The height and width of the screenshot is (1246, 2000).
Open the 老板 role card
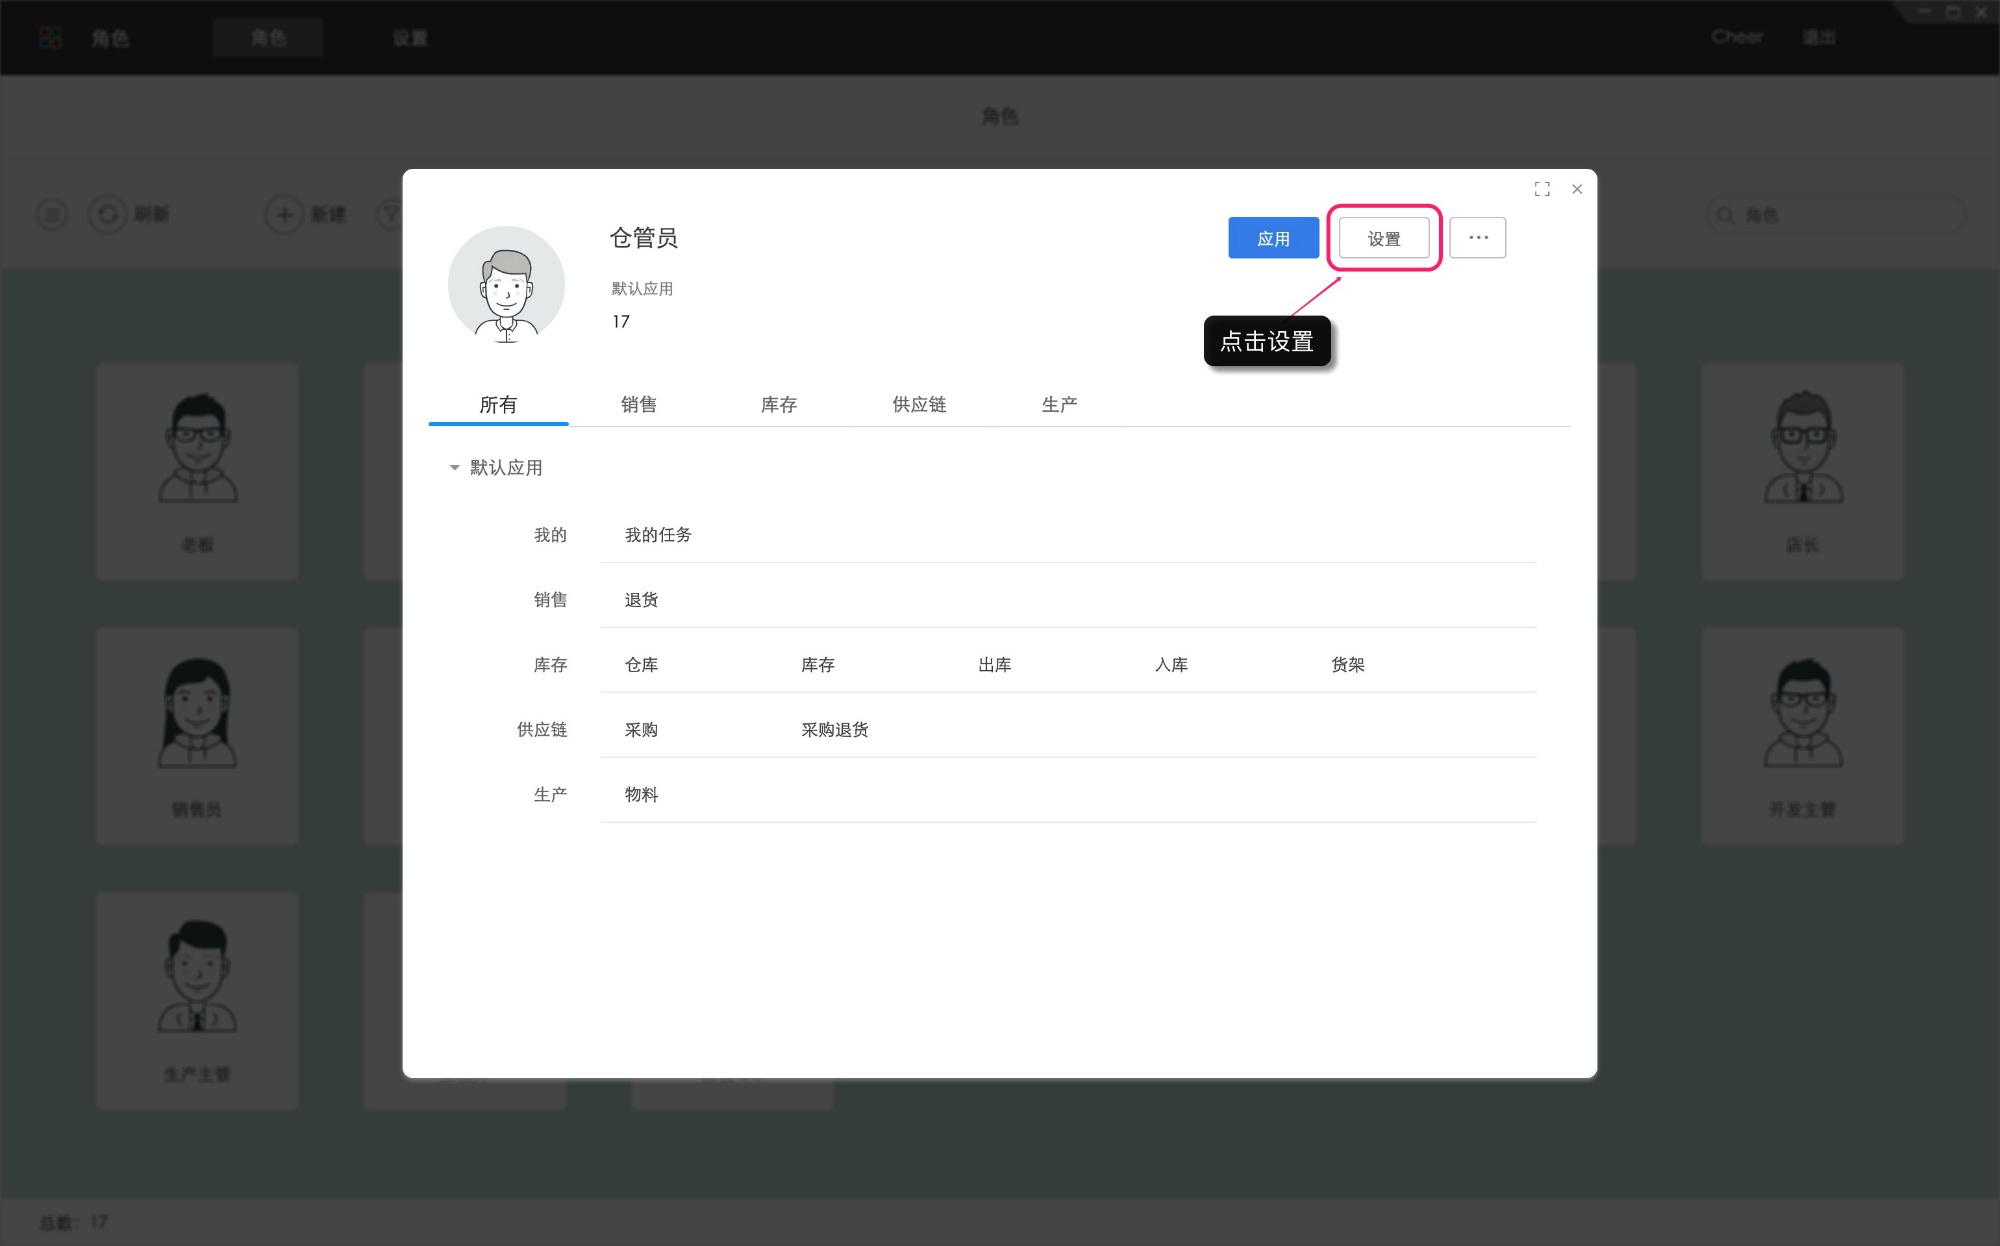pos(197,471)
